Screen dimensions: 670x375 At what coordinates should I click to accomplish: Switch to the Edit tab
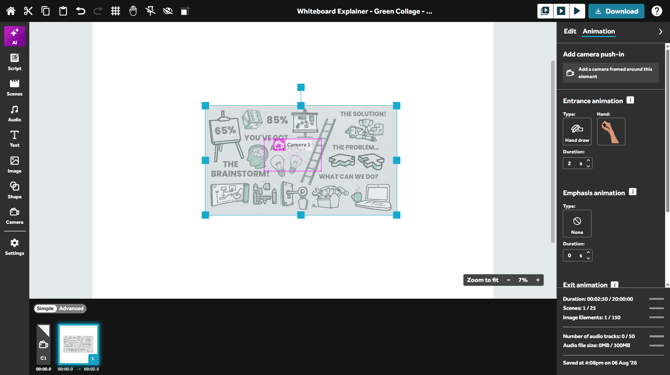click(570, 31)
